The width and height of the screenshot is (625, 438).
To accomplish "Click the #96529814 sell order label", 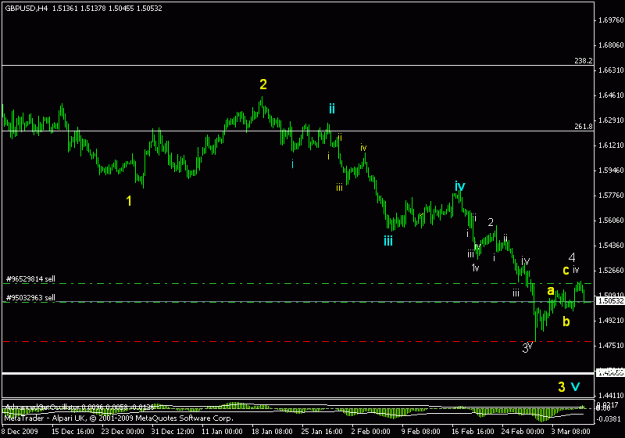I will [x=31, y=279].
